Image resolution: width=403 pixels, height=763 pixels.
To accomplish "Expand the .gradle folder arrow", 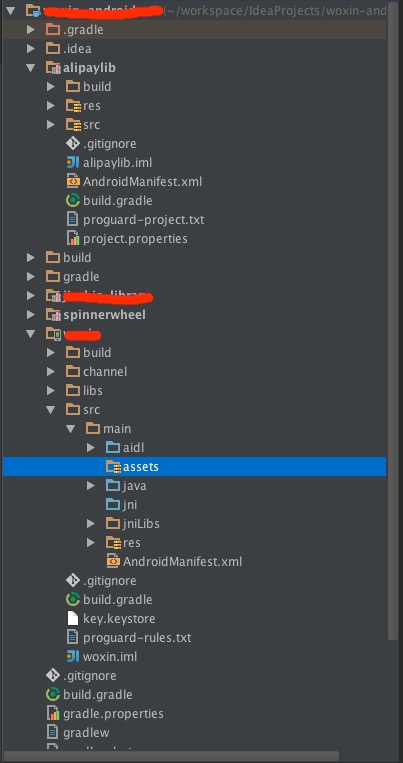I will (31, 30).
